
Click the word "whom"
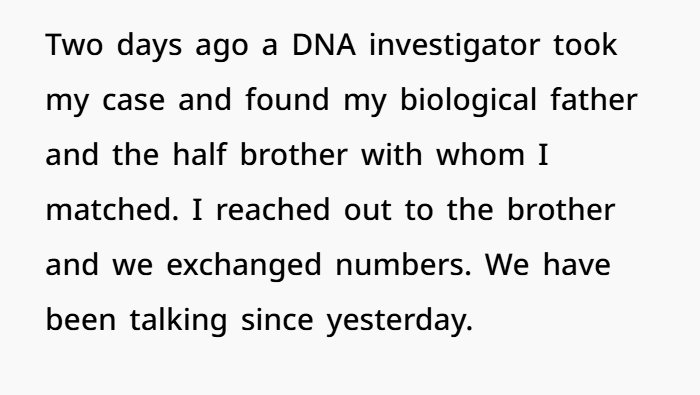480,154
